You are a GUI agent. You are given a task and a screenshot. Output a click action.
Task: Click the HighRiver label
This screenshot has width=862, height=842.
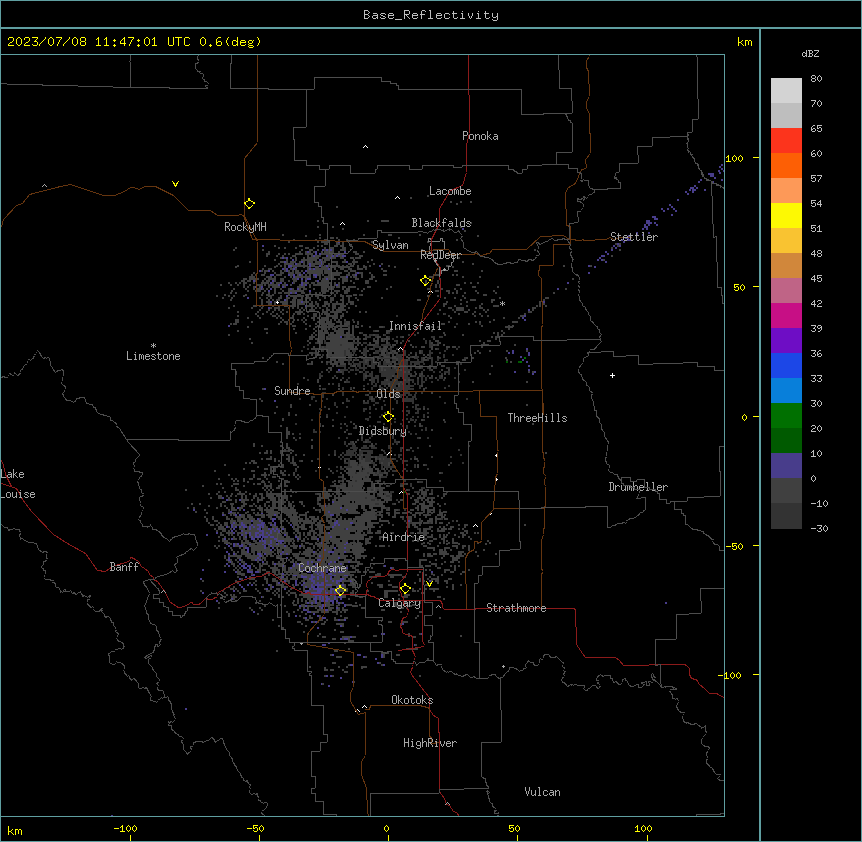tap(430, 743)
